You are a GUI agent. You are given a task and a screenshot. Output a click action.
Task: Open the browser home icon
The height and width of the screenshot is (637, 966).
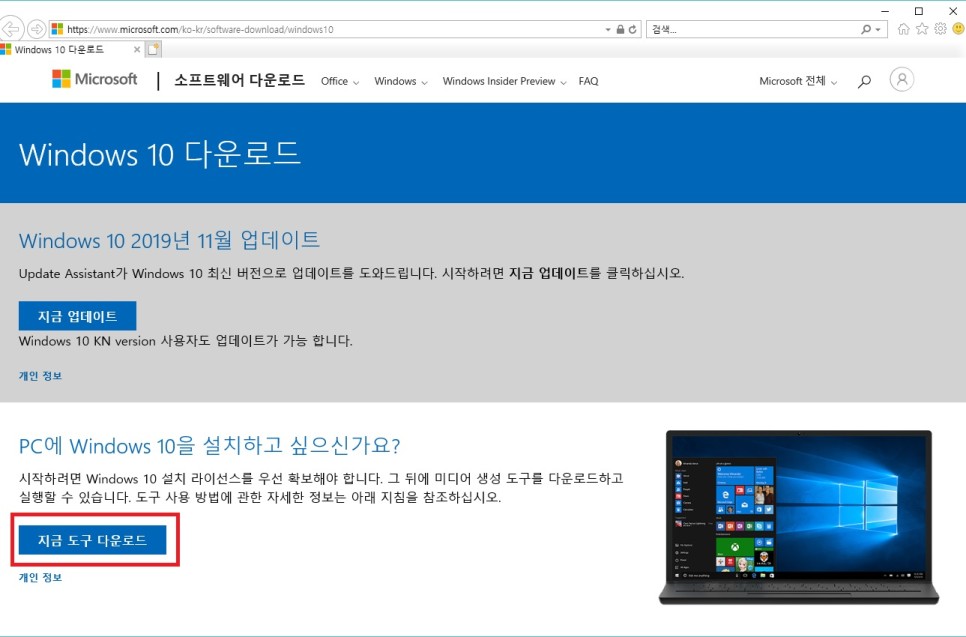click(x=903, y=29)
